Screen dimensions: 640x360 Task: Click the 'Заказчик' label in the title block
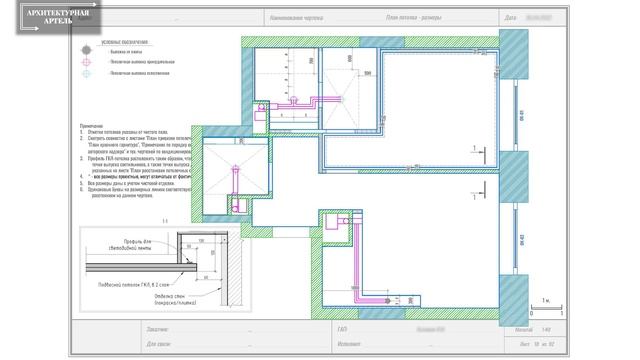click(x=157, y=329)
